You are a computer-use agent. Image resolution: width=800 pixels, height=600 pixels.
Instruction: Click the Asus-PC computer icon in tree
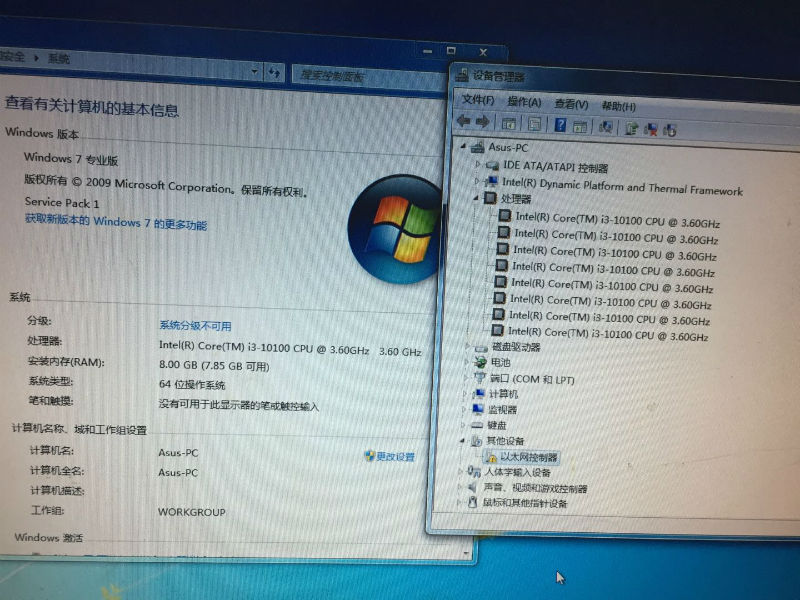click(x=478, y=147)
